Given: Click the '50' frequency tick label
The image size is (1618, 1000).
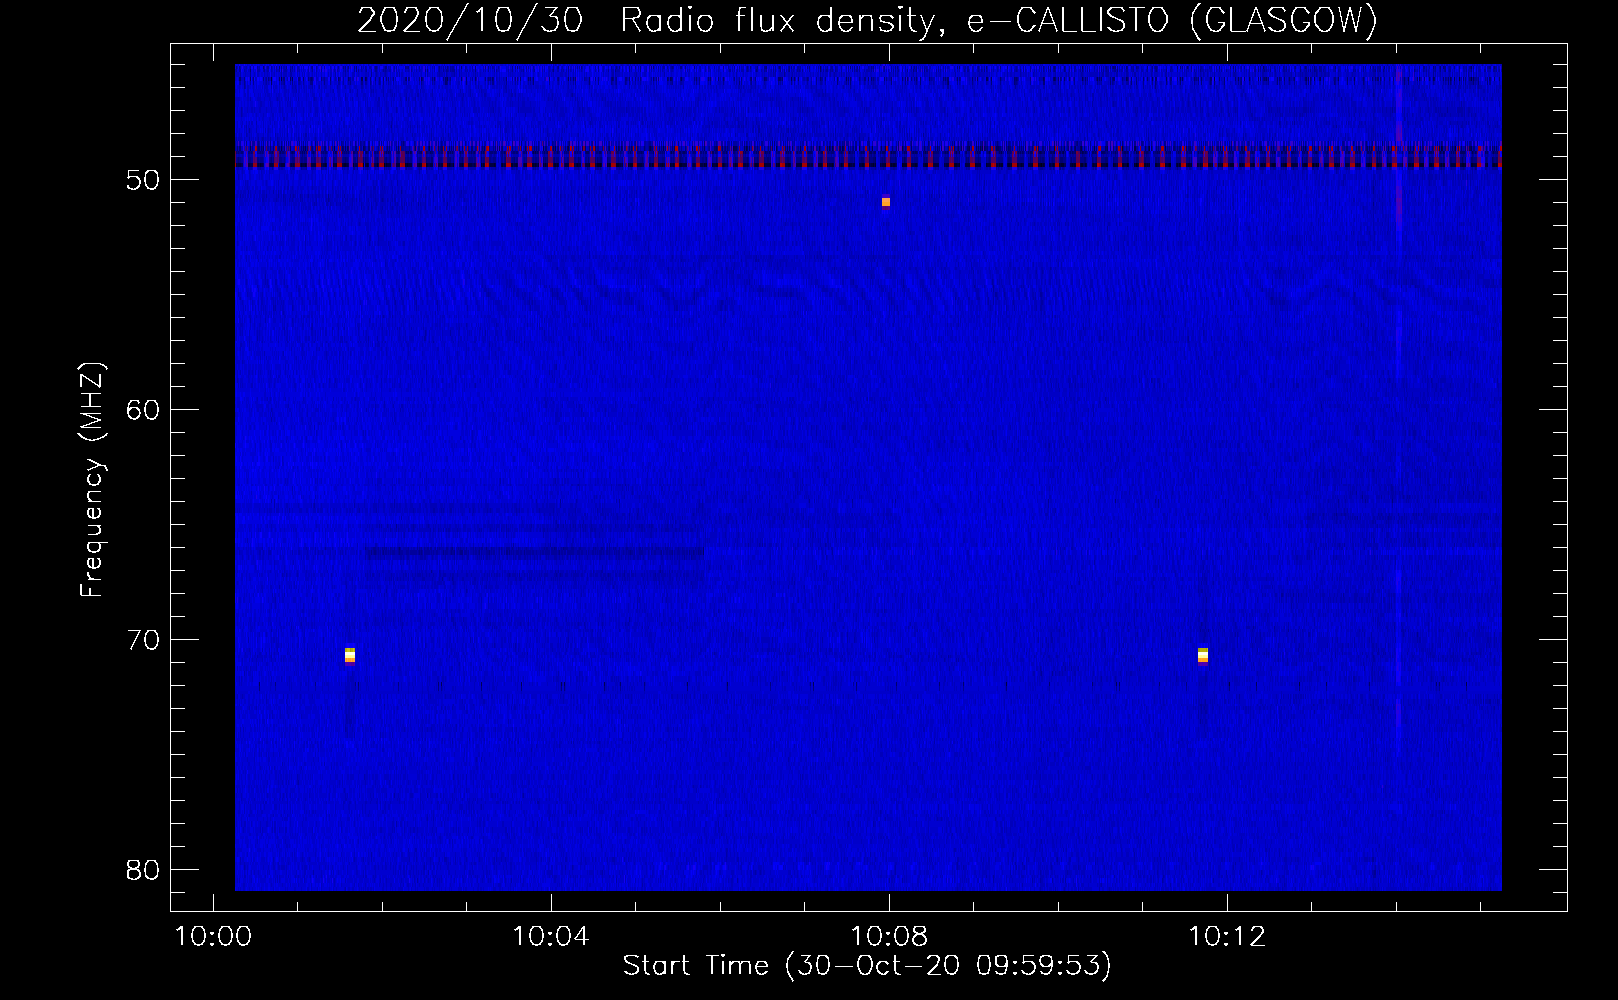Looking at the screenshot, I should (144, 180).
